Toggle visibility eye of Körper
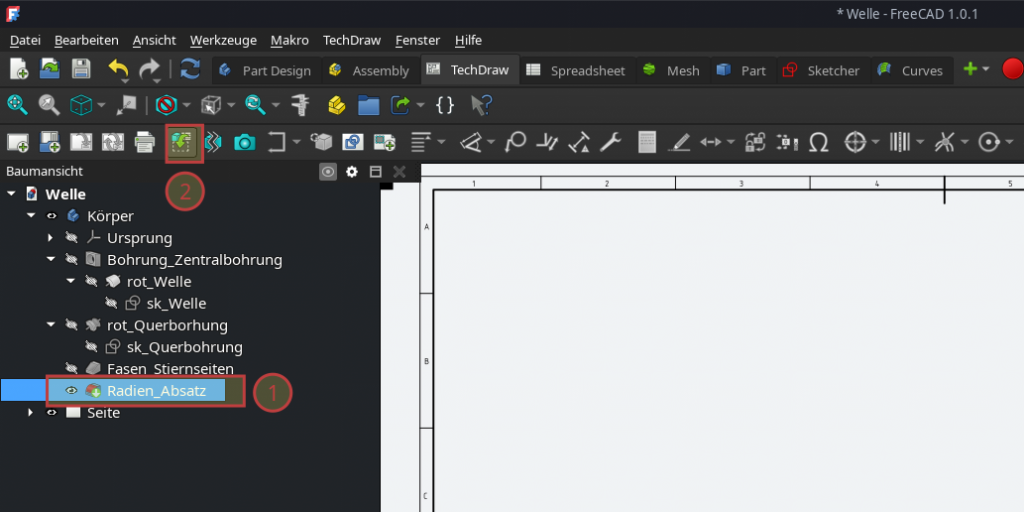 51,216
